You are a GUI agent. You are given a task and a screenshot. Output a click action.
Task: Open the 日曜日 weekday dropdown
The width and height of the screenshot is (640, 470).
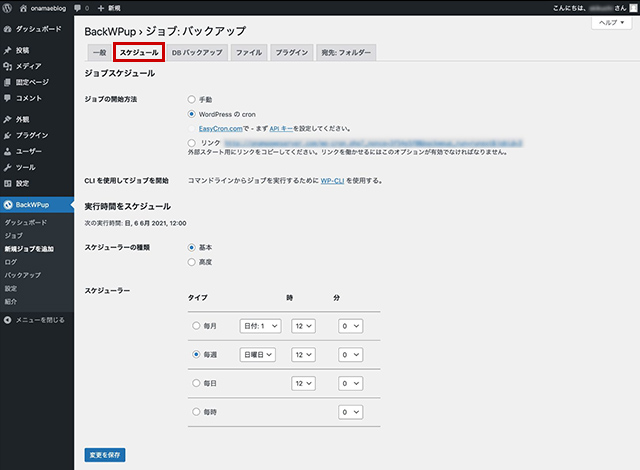pyautogui.click(x=258, y=355)
